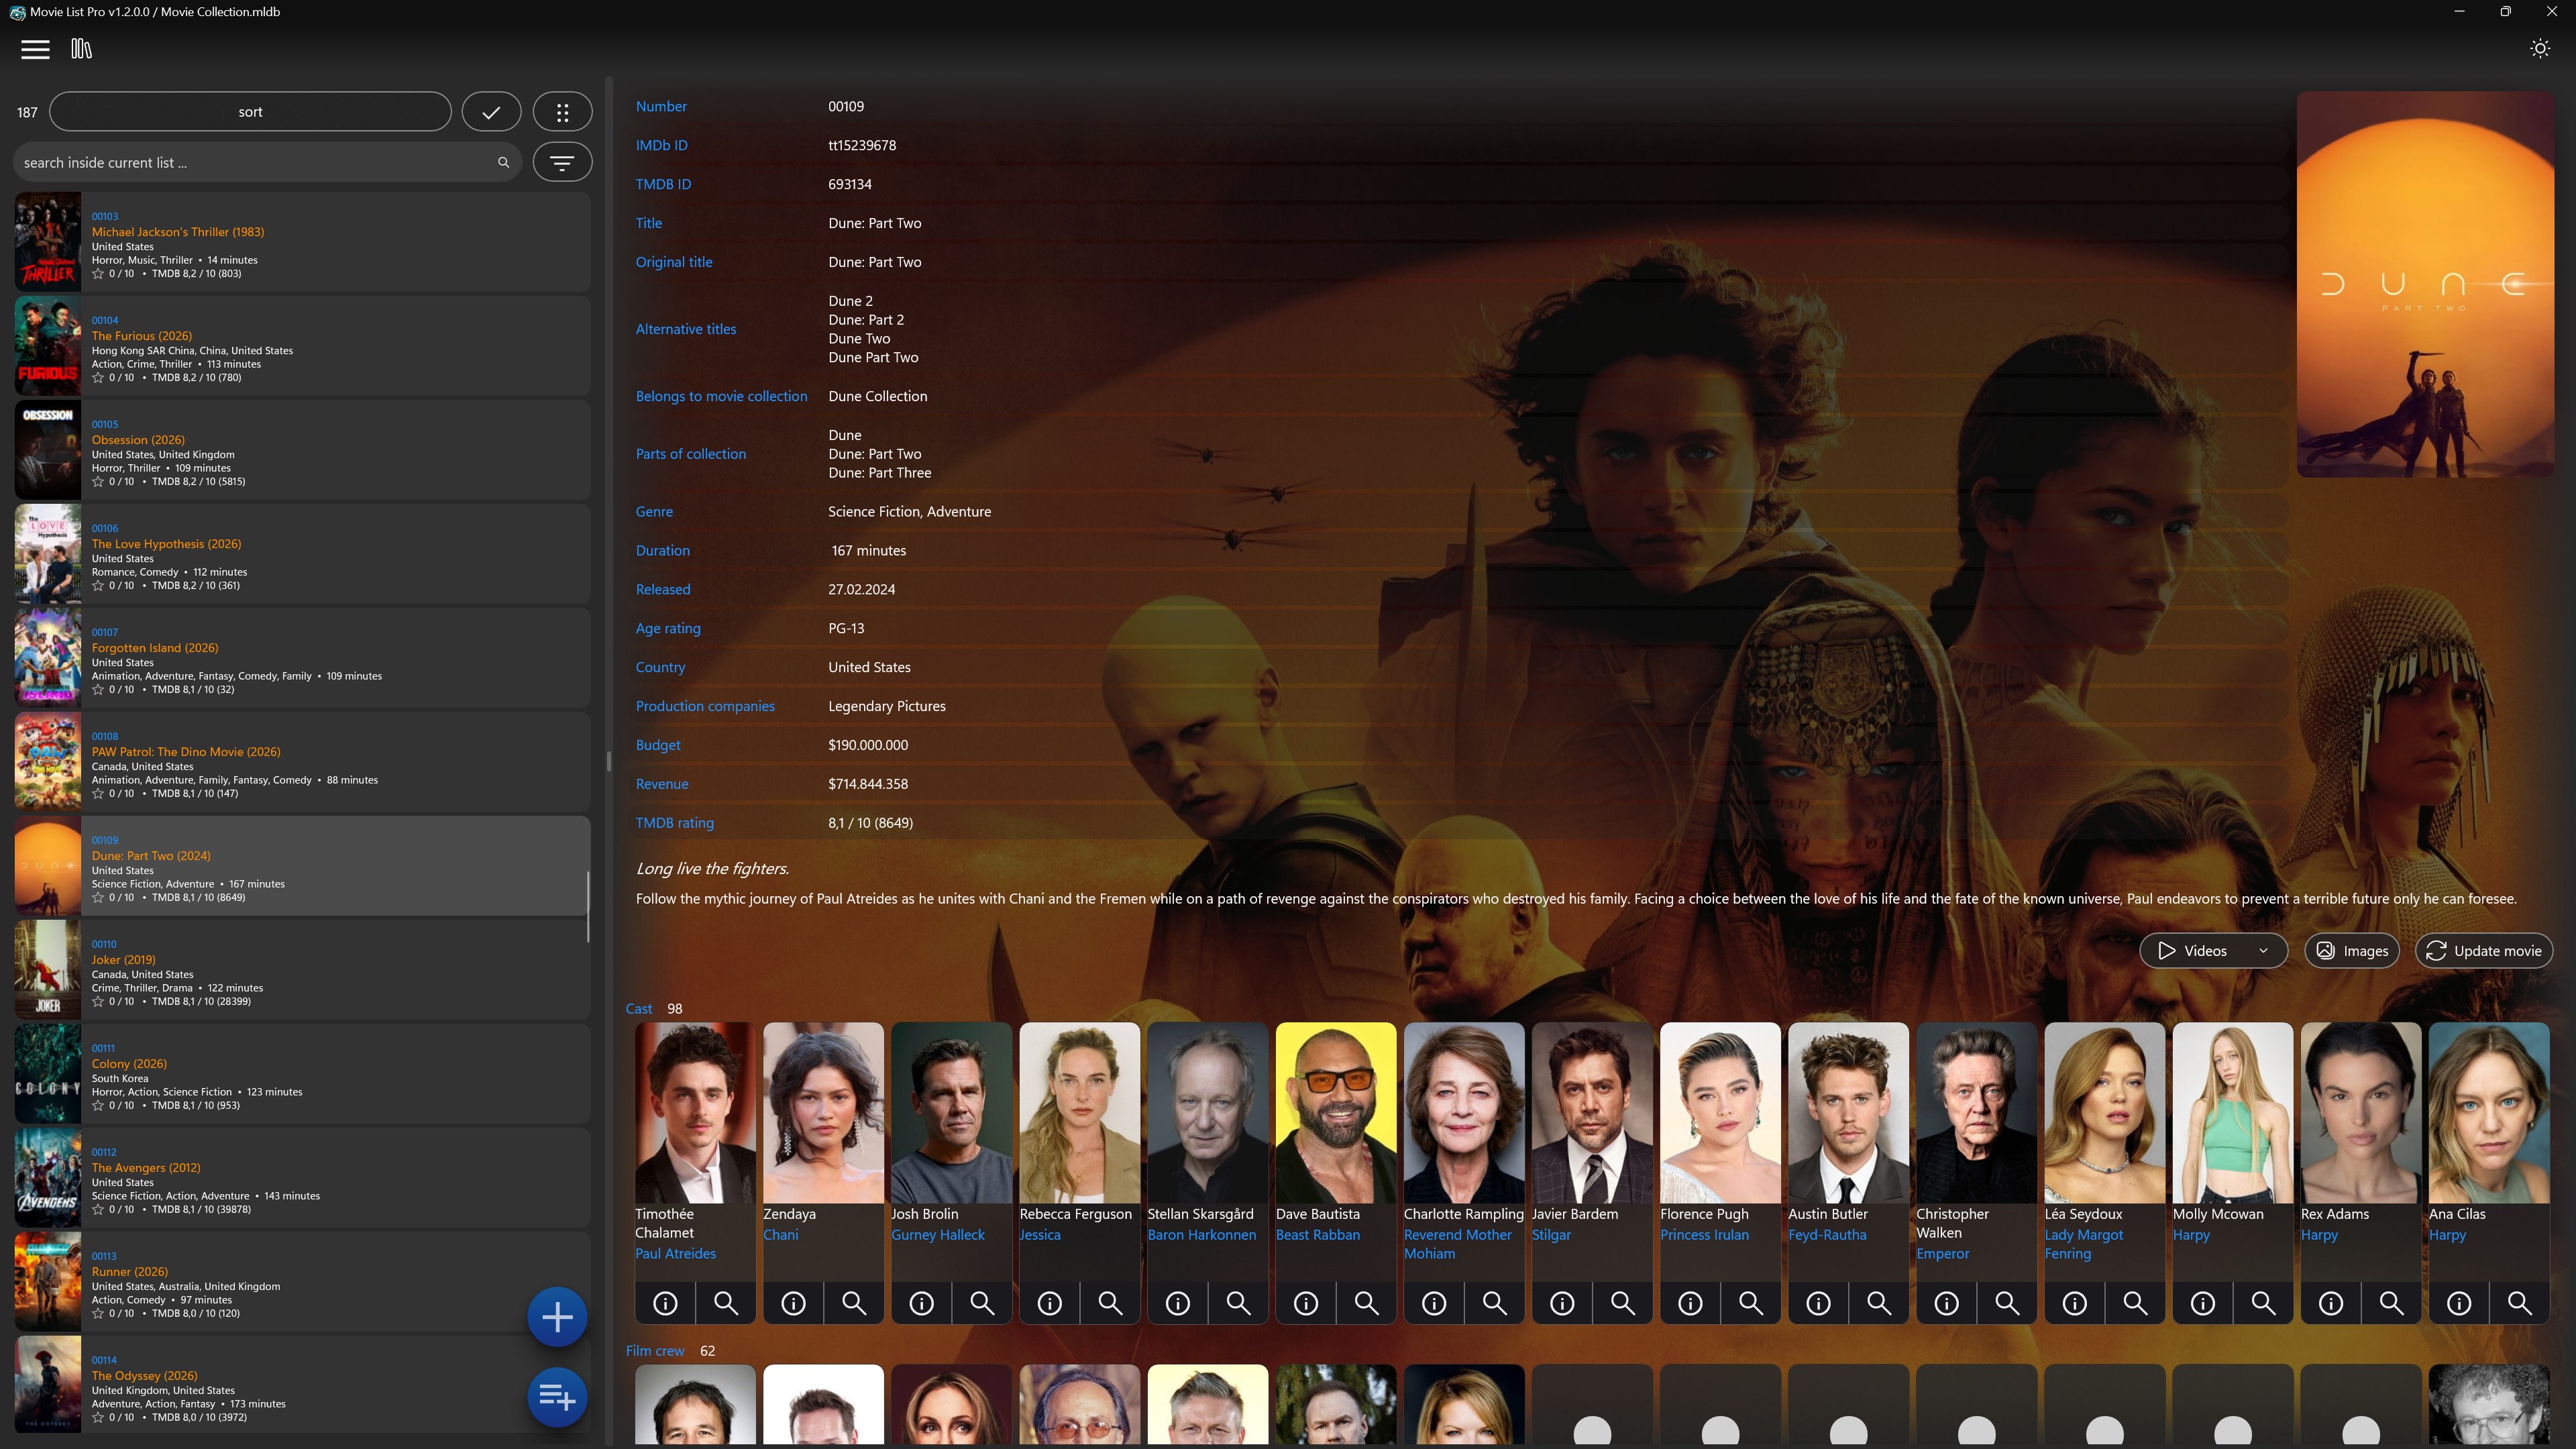Show info for Christopher Walken
This screenshot has height=1449, width=2576.
coord(1946,1303)
